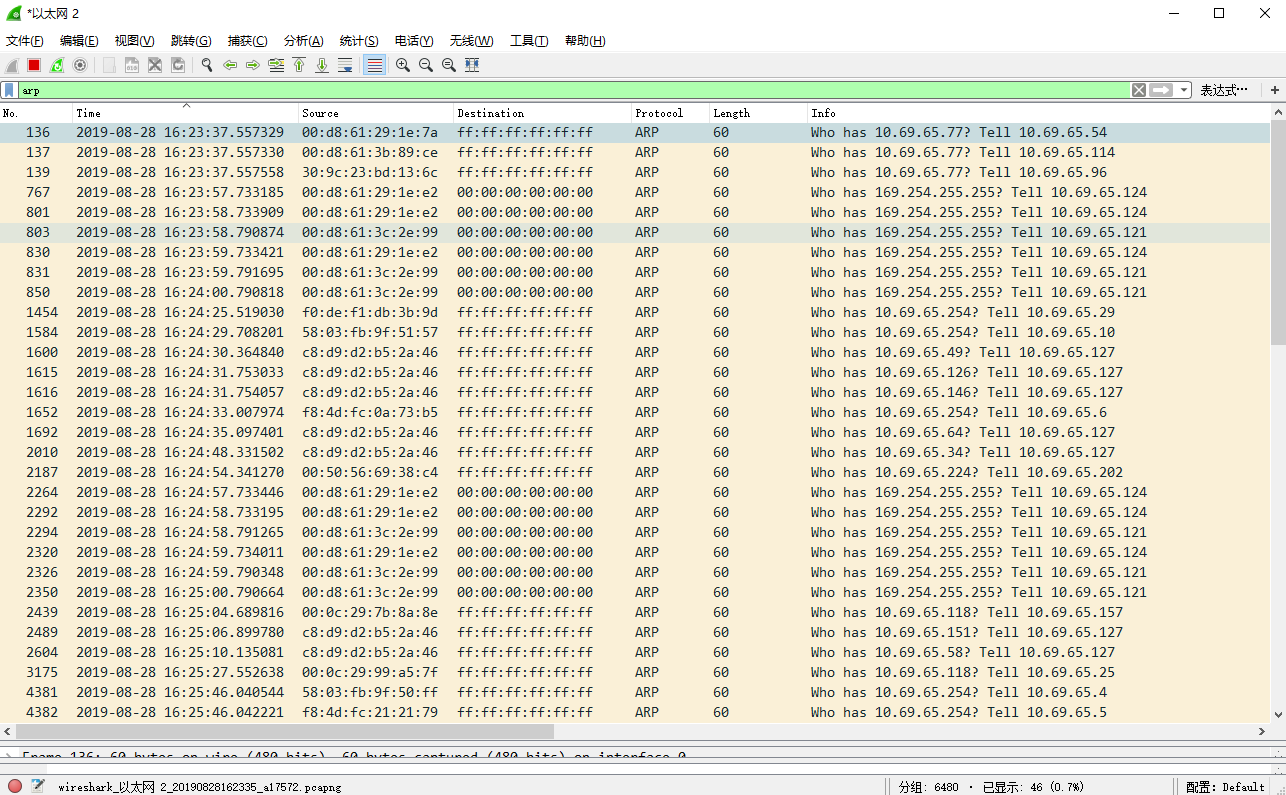1286x795 pixels.
Task: Click the capture filename in status bar
Action: (x=199, y=787)
